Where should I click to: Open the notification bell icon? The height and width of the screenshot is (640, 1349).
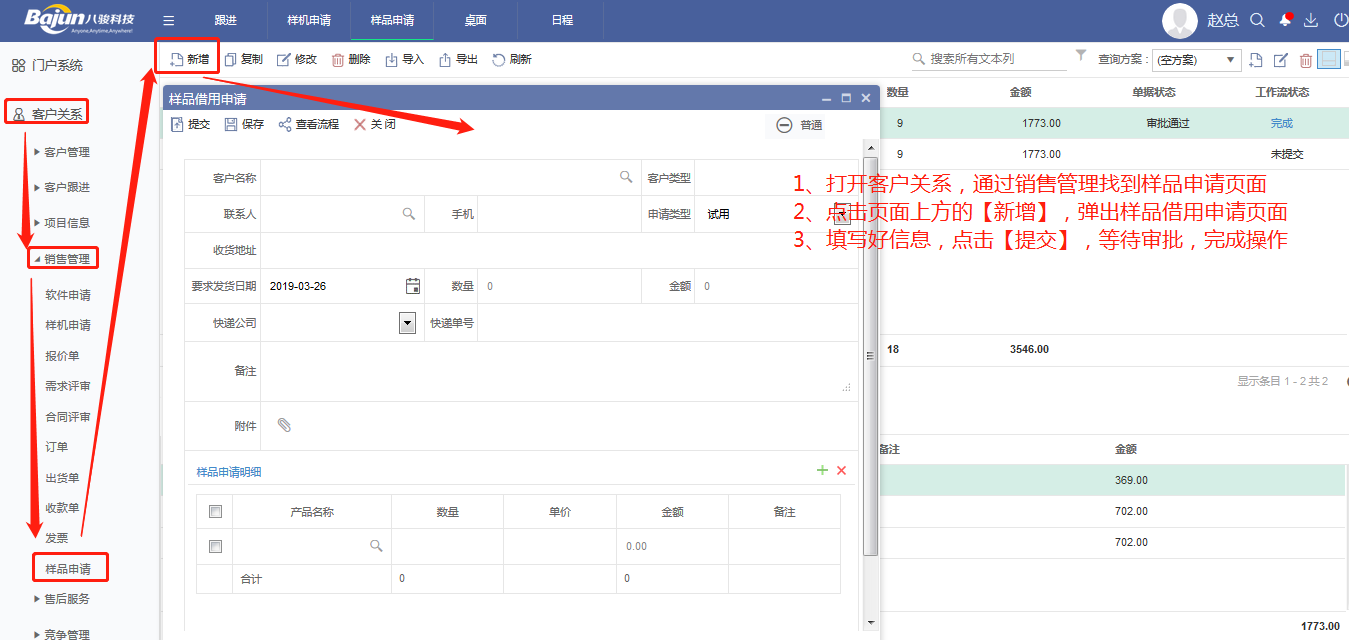click(1285, 20)
